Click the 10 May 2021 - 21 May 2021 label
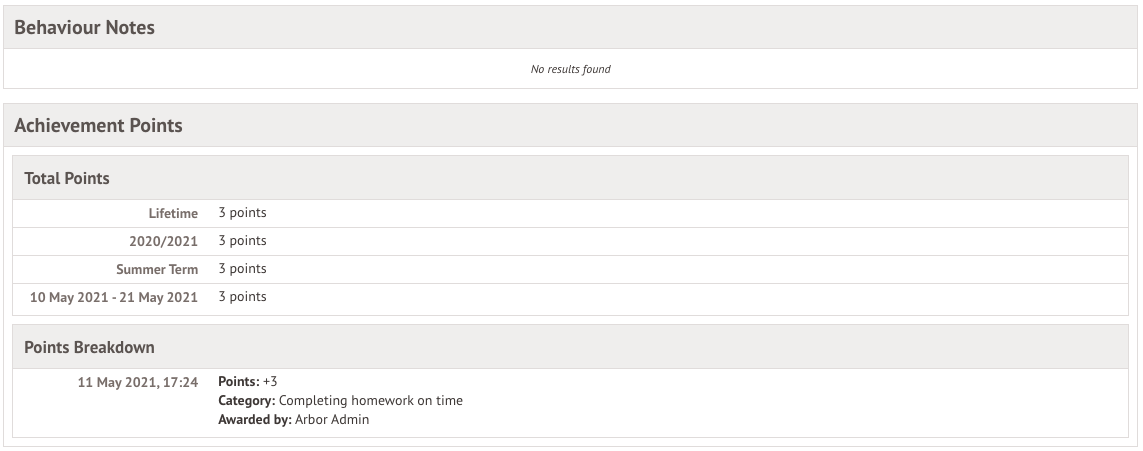 pos(114,297)
